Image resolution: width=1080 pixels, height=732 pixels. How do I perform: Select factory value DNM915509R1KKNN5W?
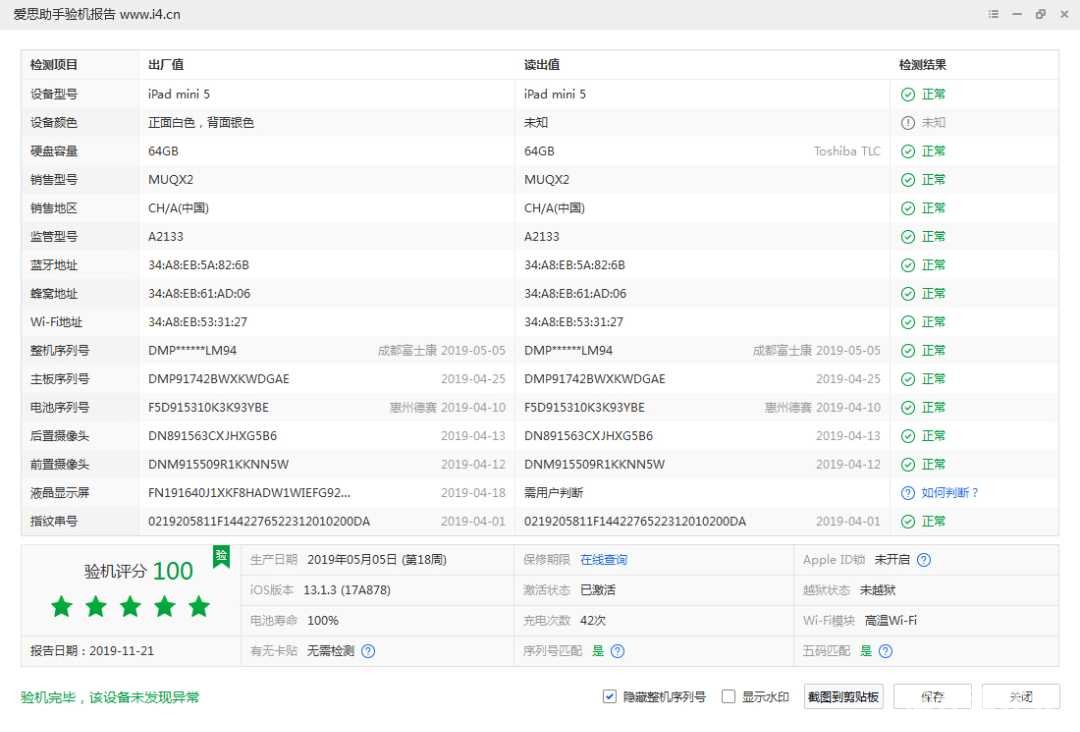click(x=218, y=465)
